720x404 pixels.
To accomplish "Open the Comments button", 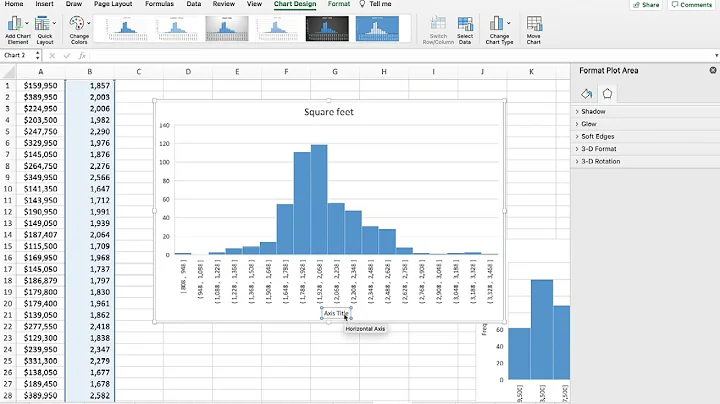I will (x=692, y=5).
